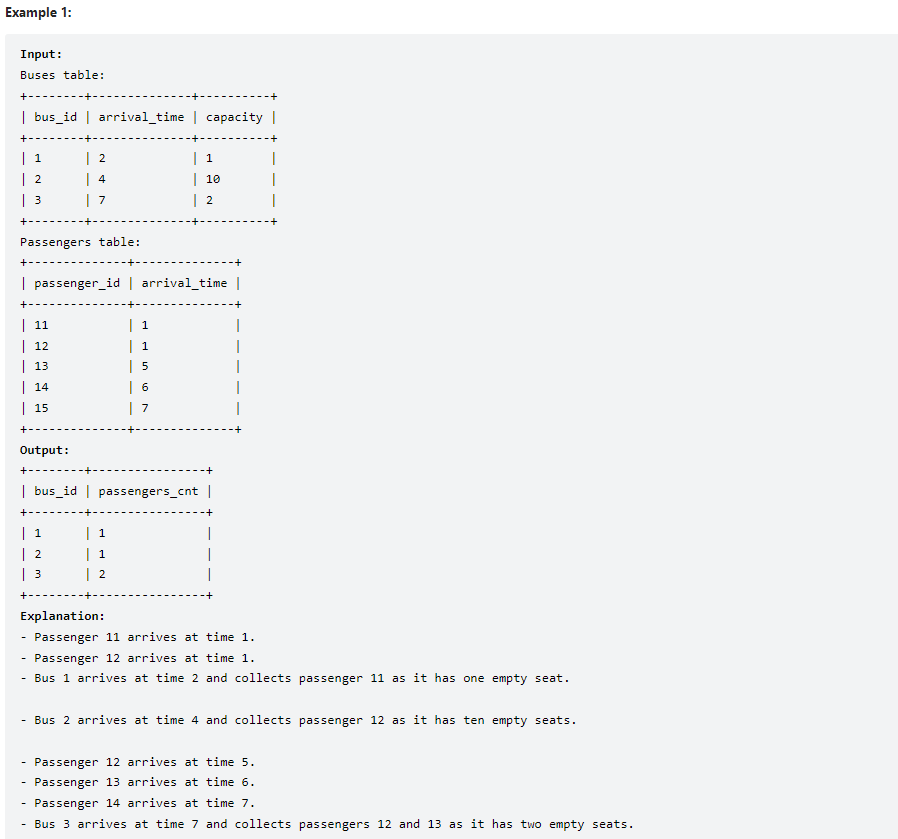This screenshot has width=898, height=839.
Task: Click the capacity column header
Action: point(234,117)
